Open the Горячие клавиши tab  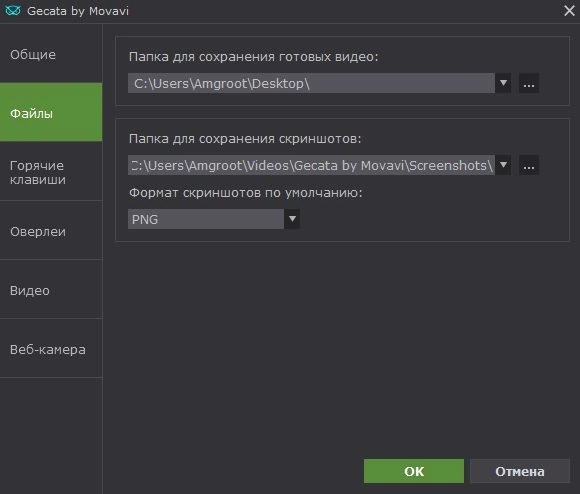tap(51, 172)
